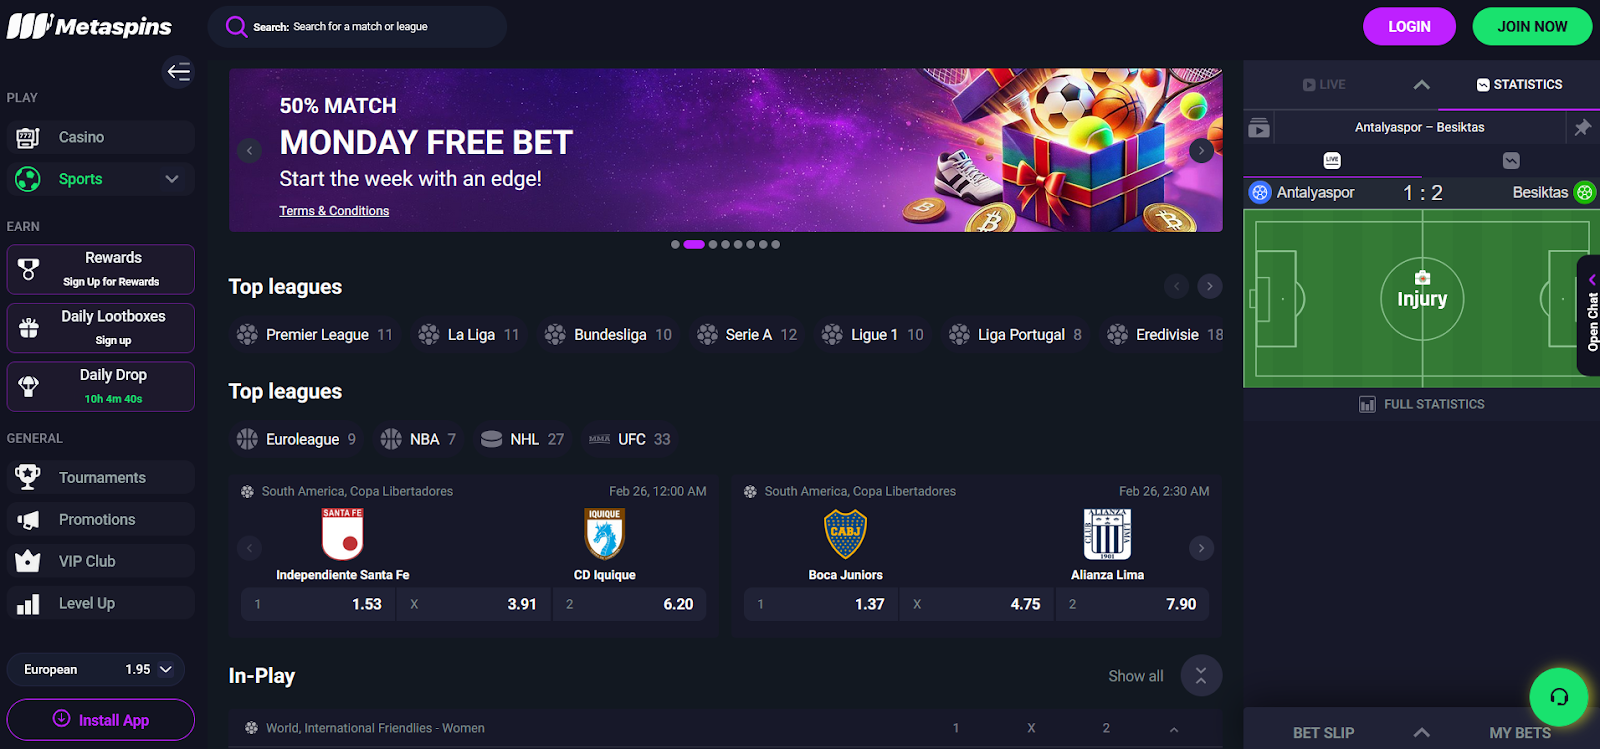Collapse the In-Play section arrows button
The image size is (1600, 749).
tap(1201, 676)
